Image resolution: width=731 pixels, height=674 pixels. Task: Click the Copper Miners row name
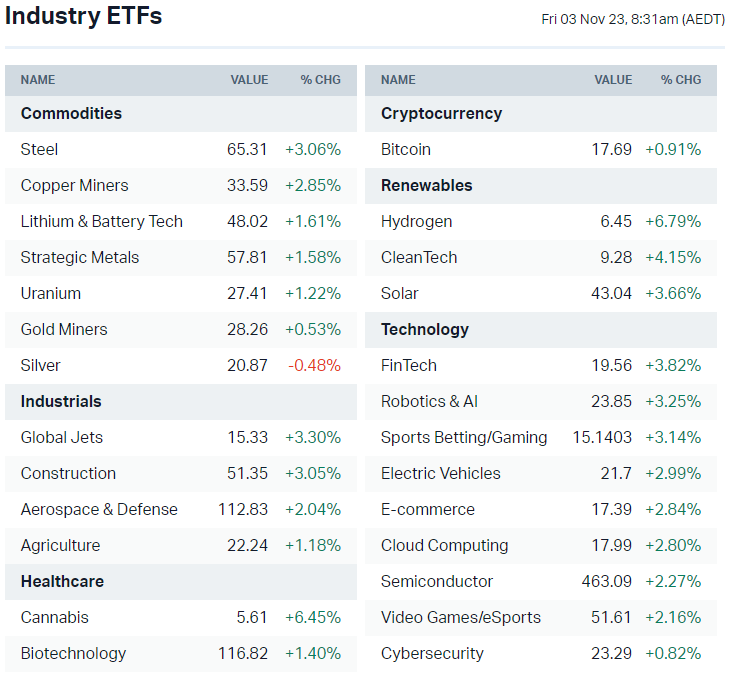75,185
